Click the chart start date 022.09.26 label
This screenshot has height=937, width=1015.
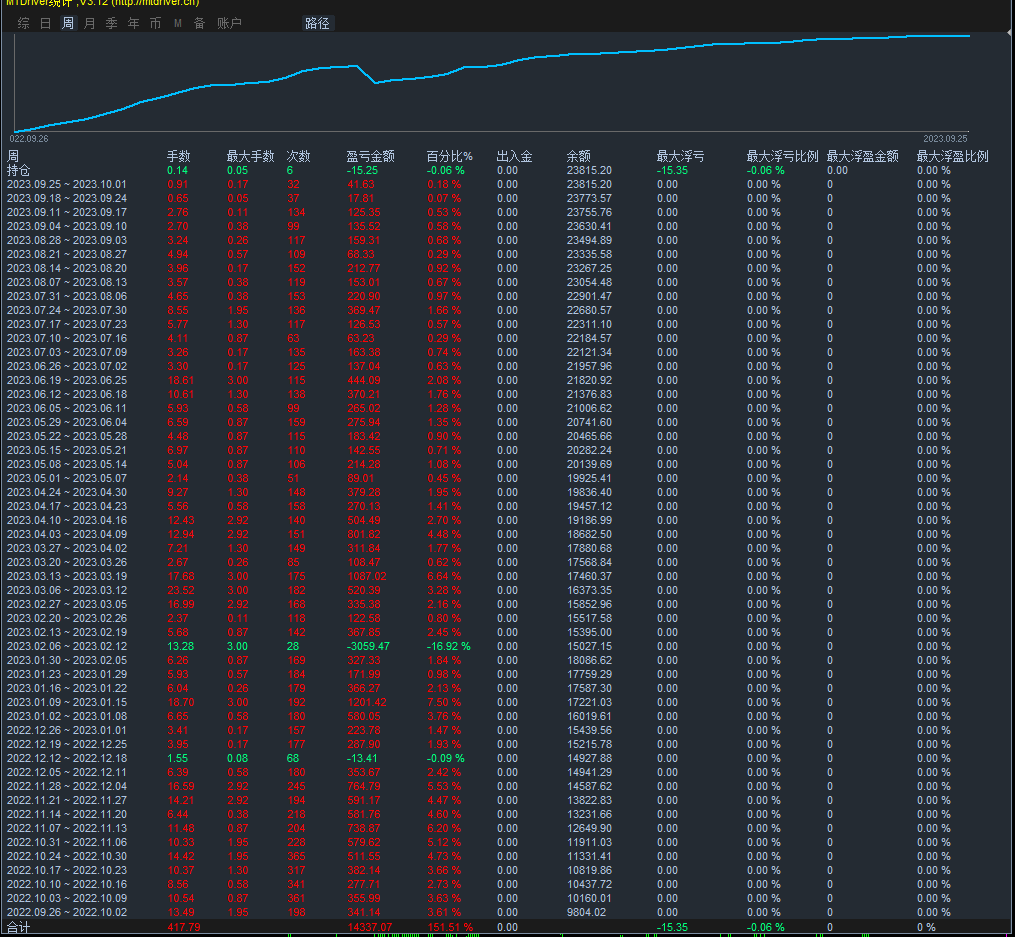[x=29, y=138]
